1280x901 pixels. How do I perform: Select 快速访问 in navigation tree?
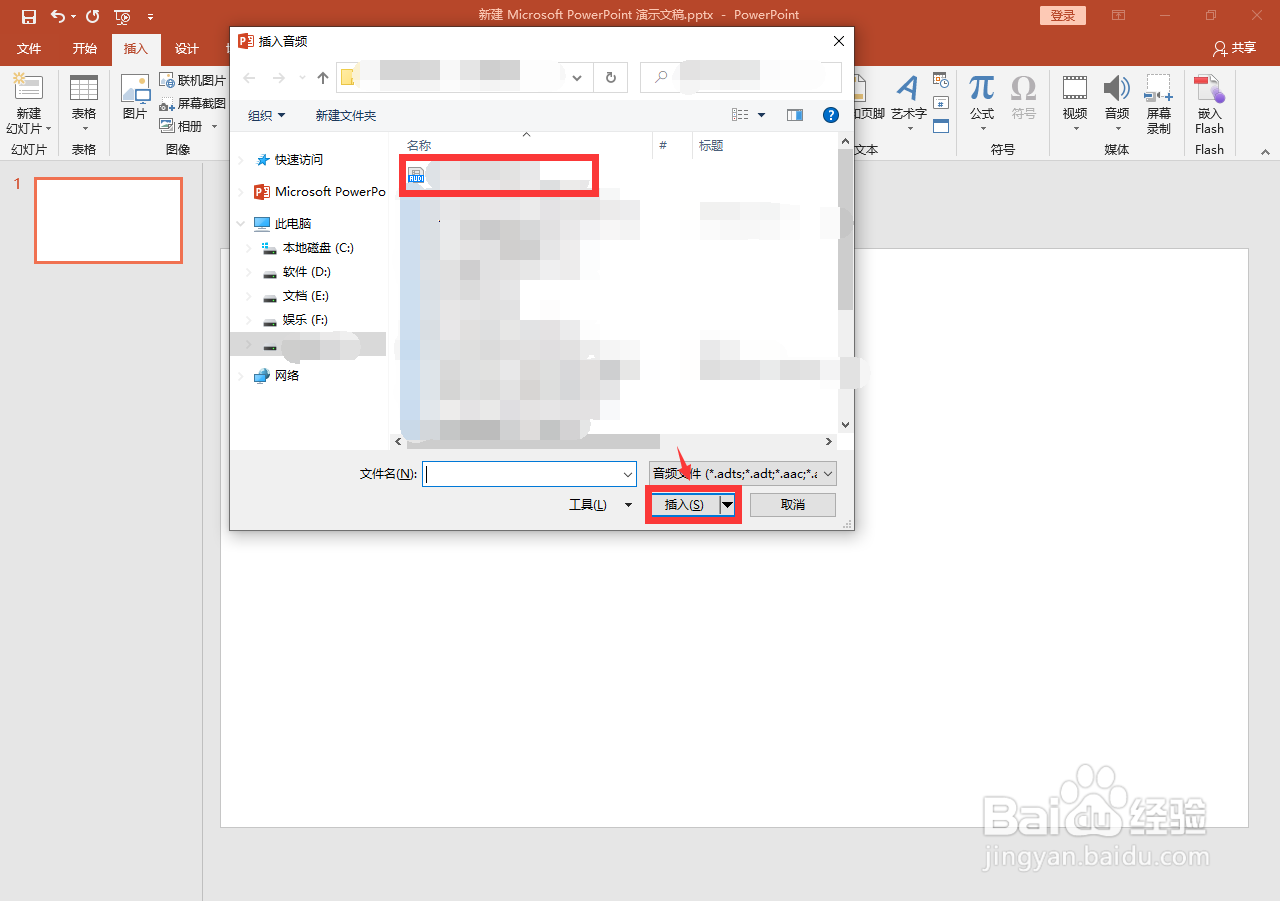coord(299,159)
